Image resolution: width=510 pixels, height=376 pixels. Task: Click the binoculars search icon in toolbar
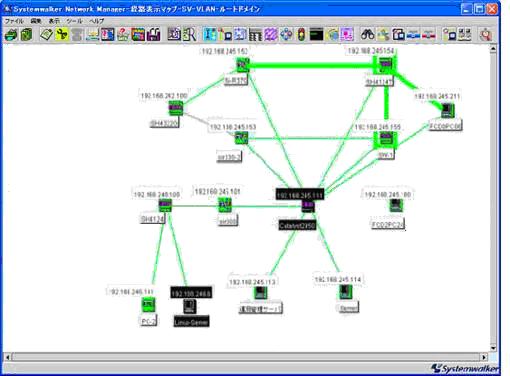tap(367, 34)
